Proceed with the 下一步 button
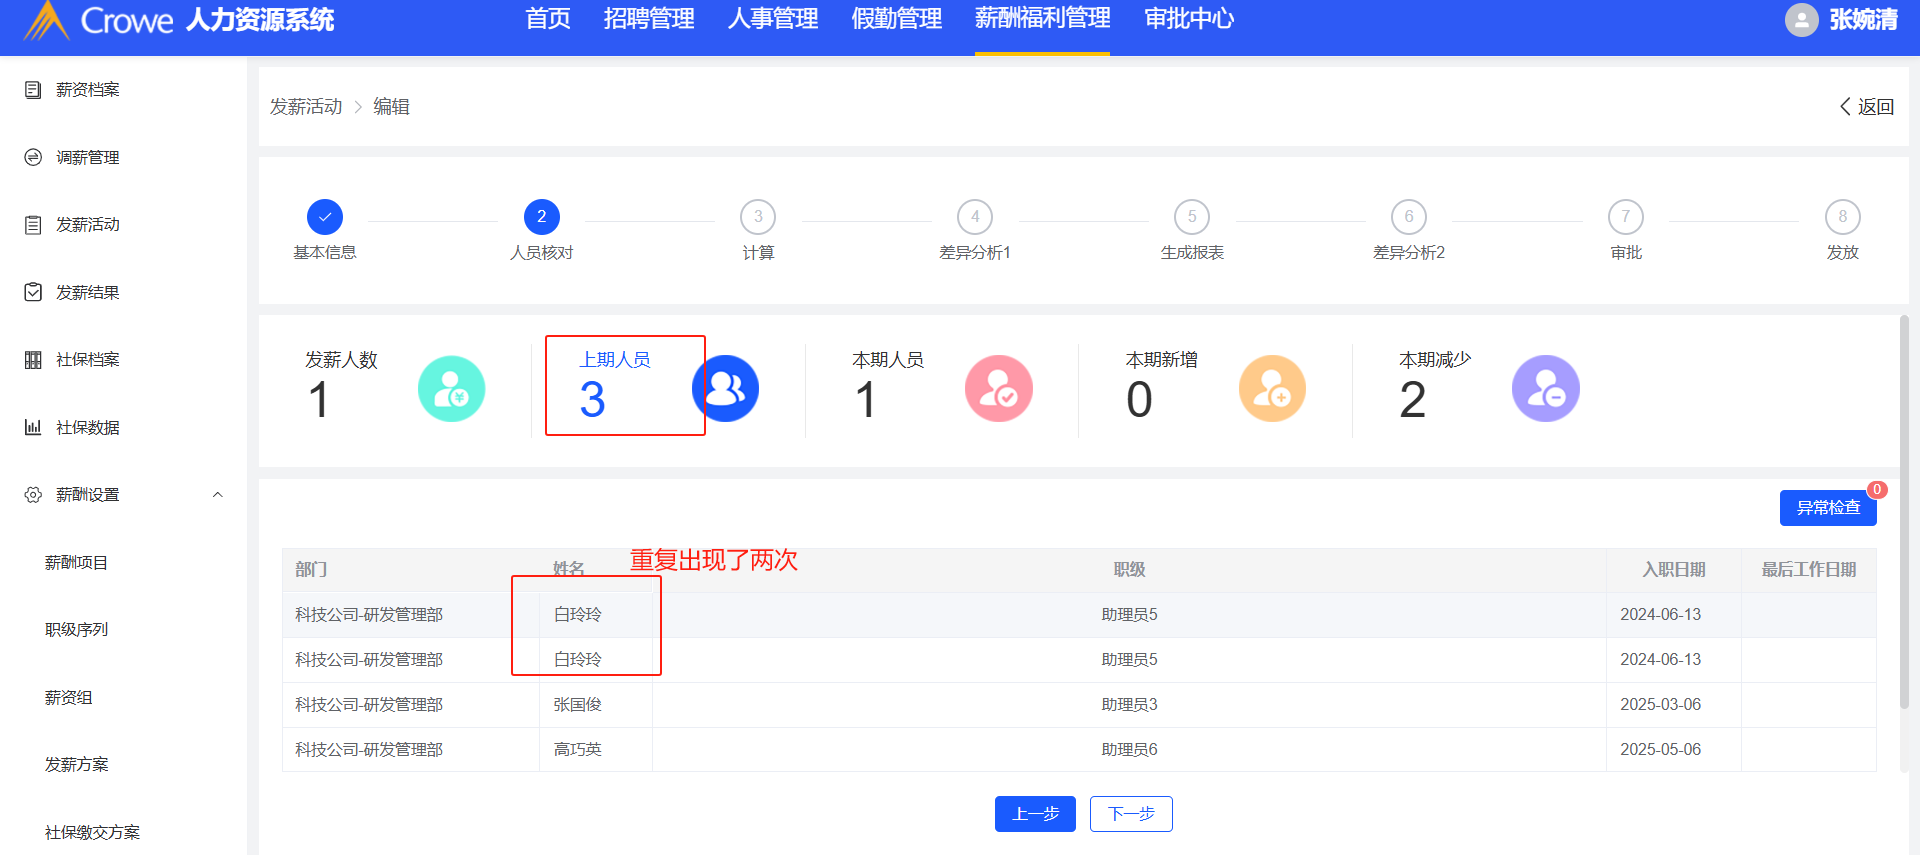1920x855 pixels. click(x=1131, y=814)
